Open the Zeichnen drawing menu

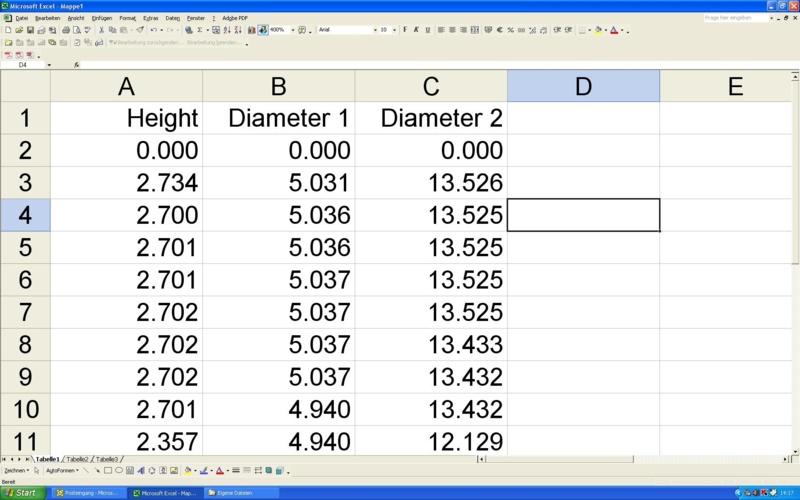16,470
